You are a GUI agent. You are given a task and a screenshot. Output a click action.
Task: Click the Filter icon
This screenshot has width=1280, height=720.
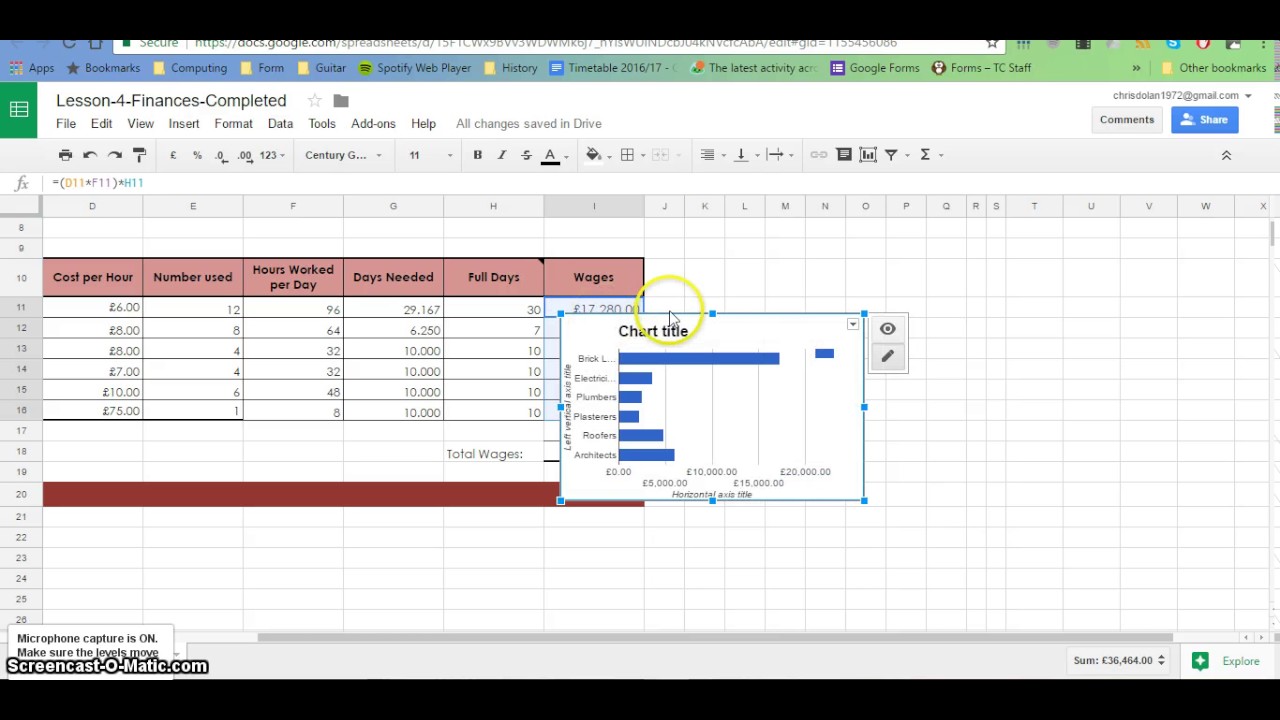[x=891, y=155]
